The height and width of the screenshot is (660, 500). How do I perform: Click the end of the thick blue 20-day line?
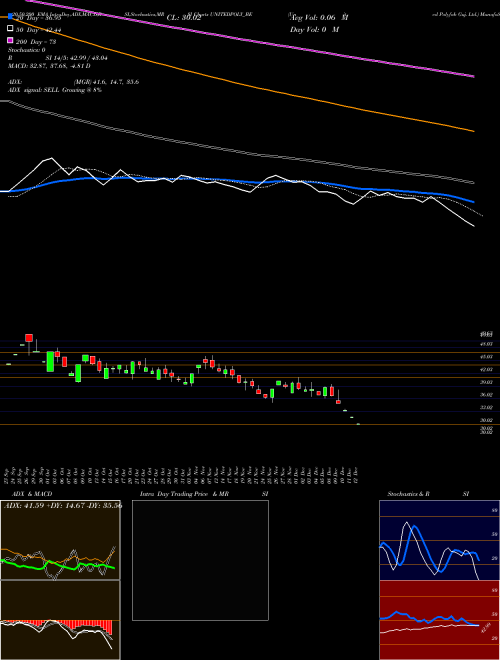[474, 202]
